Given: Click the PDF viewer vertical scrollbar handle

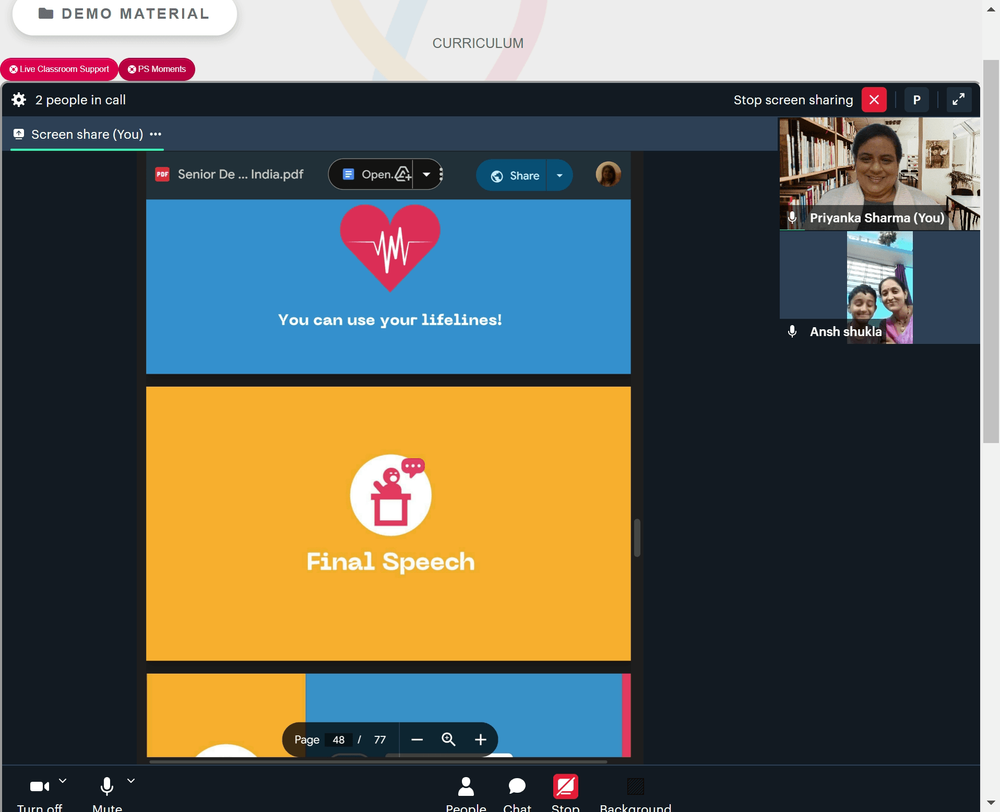Looking at the screenshot, I should (x=636, y=538).
